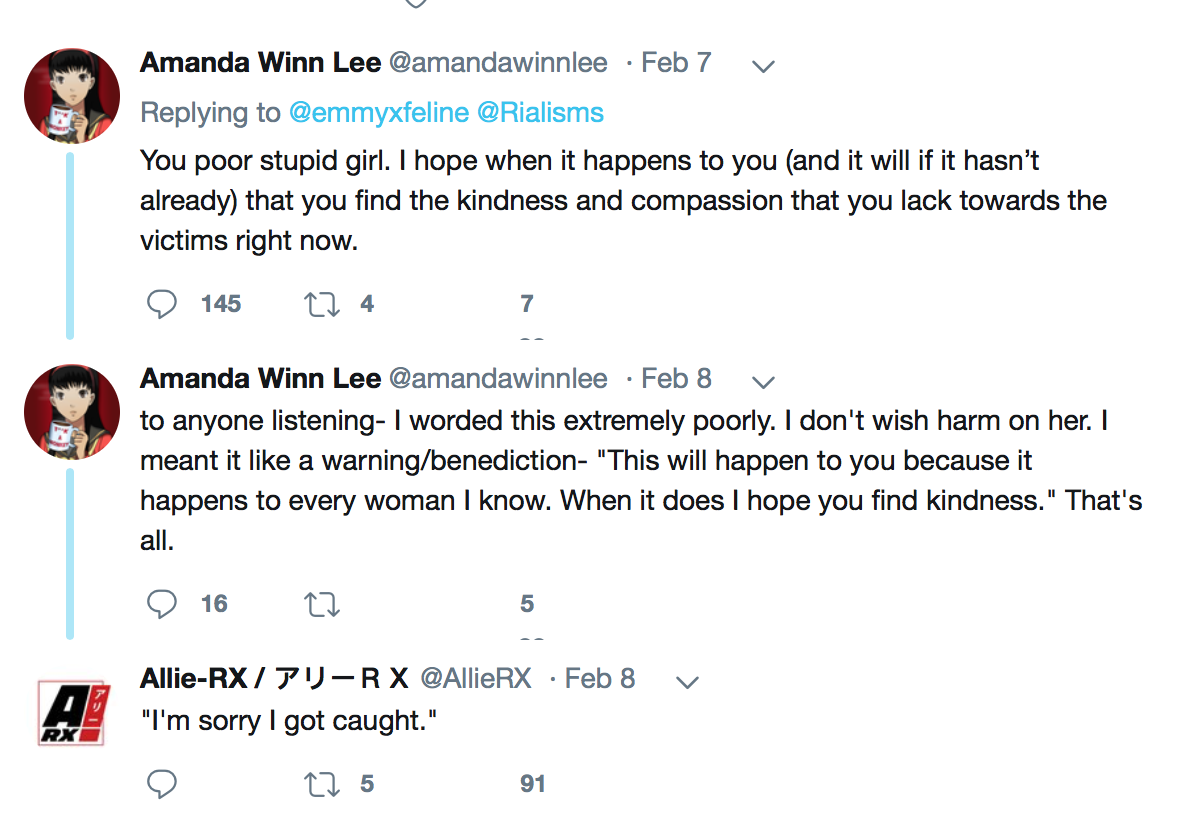Click the 7 likes count on the Feb 7 tweet

pyautogui.click(x=527, y=304)
